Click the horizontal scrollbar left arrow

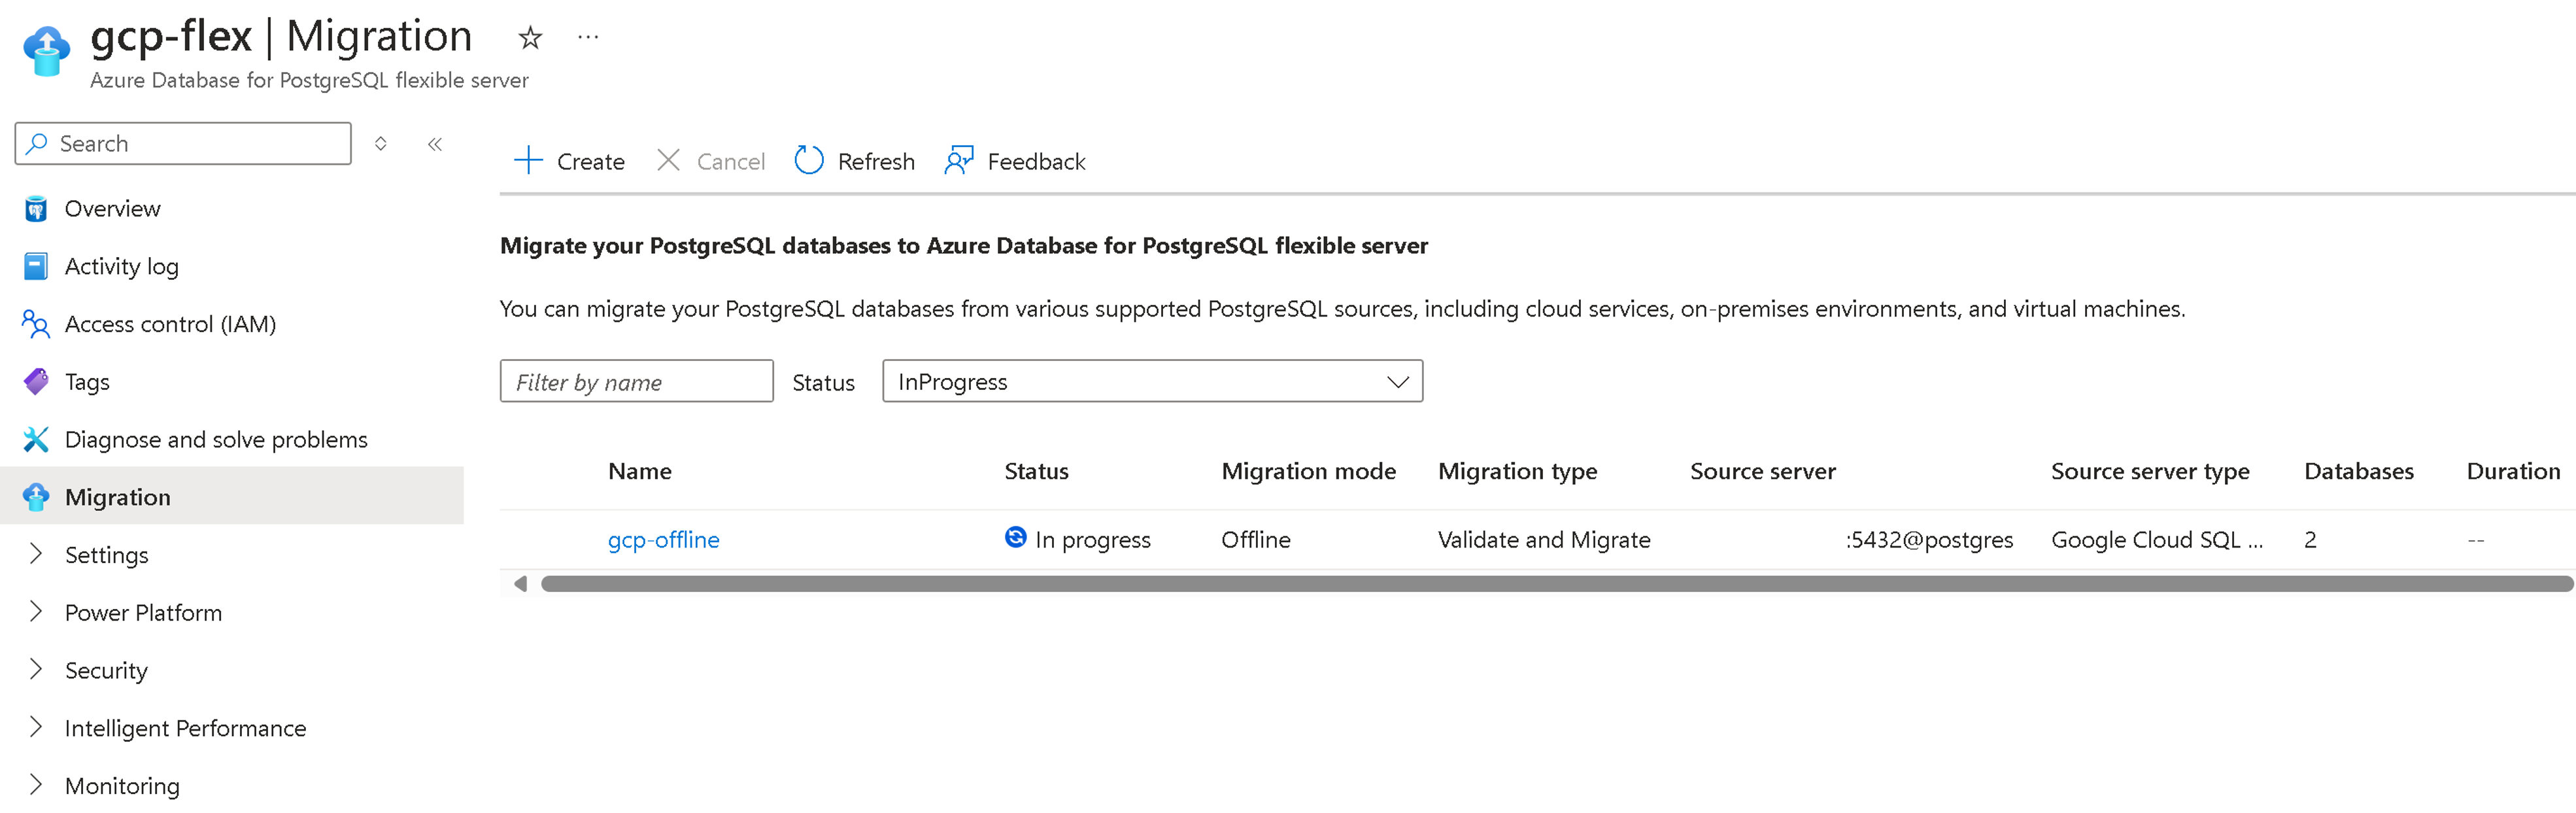pos(520,584)
